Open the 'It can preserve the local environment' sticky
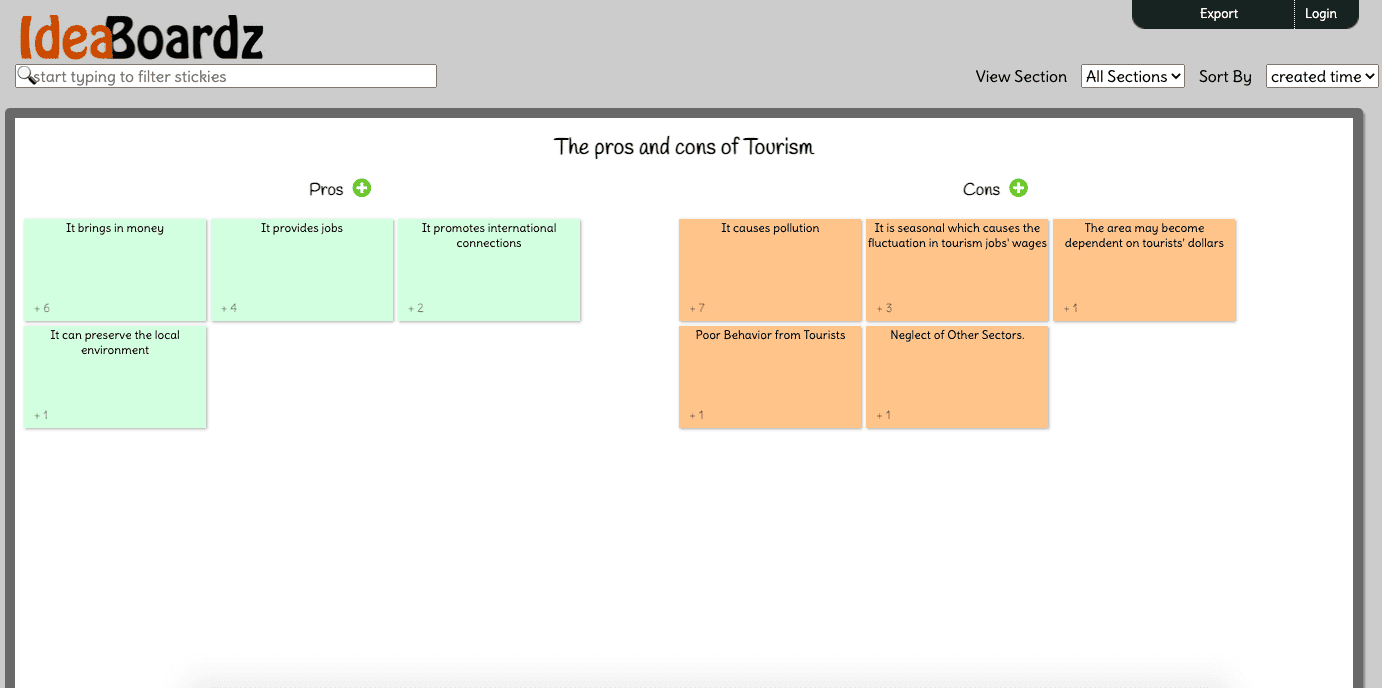This screenshot has width=1382, height=688. tap(115, 377)
